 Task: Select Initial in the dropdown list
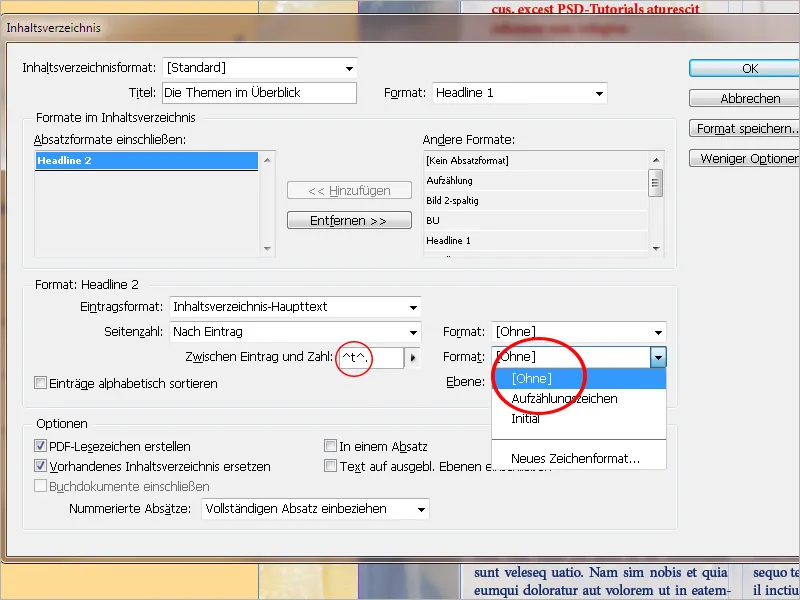pos(579,418)
